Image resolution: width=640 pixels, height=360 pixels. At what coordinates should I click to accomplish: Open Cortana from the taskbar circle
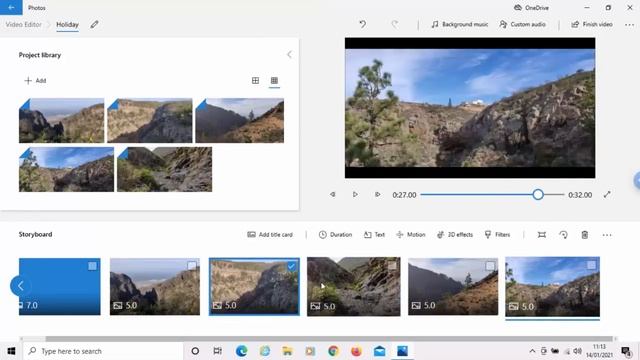pyautogui.click(x=195, y=351)
